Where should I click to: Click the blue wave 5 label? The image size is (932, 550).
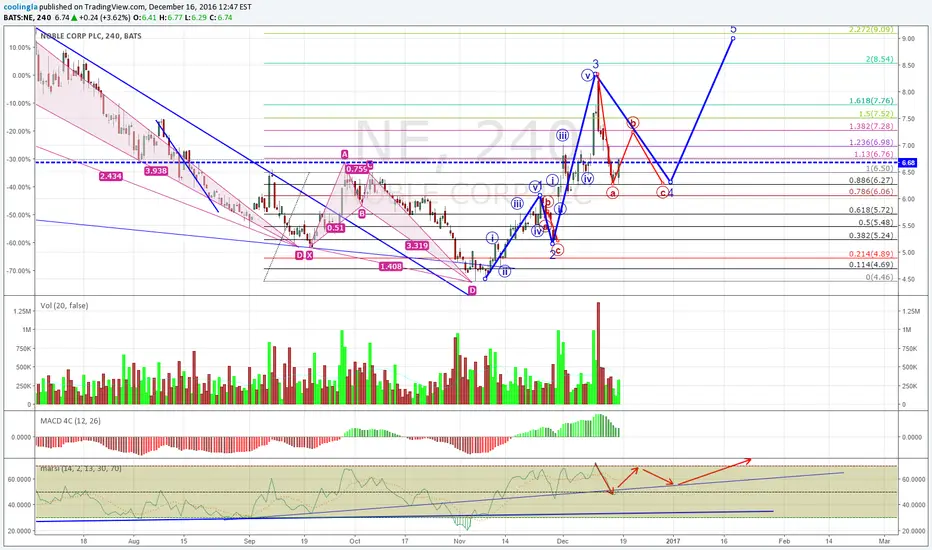(x=733, y=29)
